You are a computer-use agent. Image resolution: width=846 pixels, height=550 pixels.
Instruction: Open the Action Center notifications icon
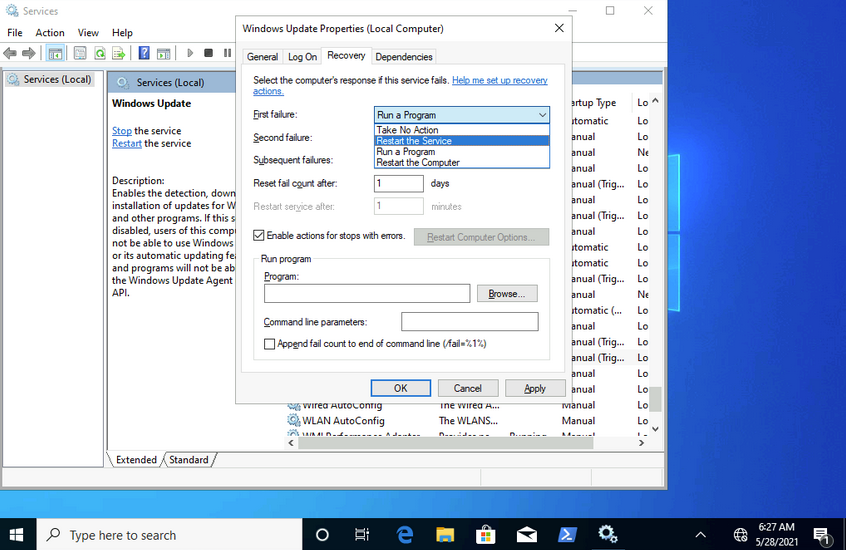click(x=822, y=535)
